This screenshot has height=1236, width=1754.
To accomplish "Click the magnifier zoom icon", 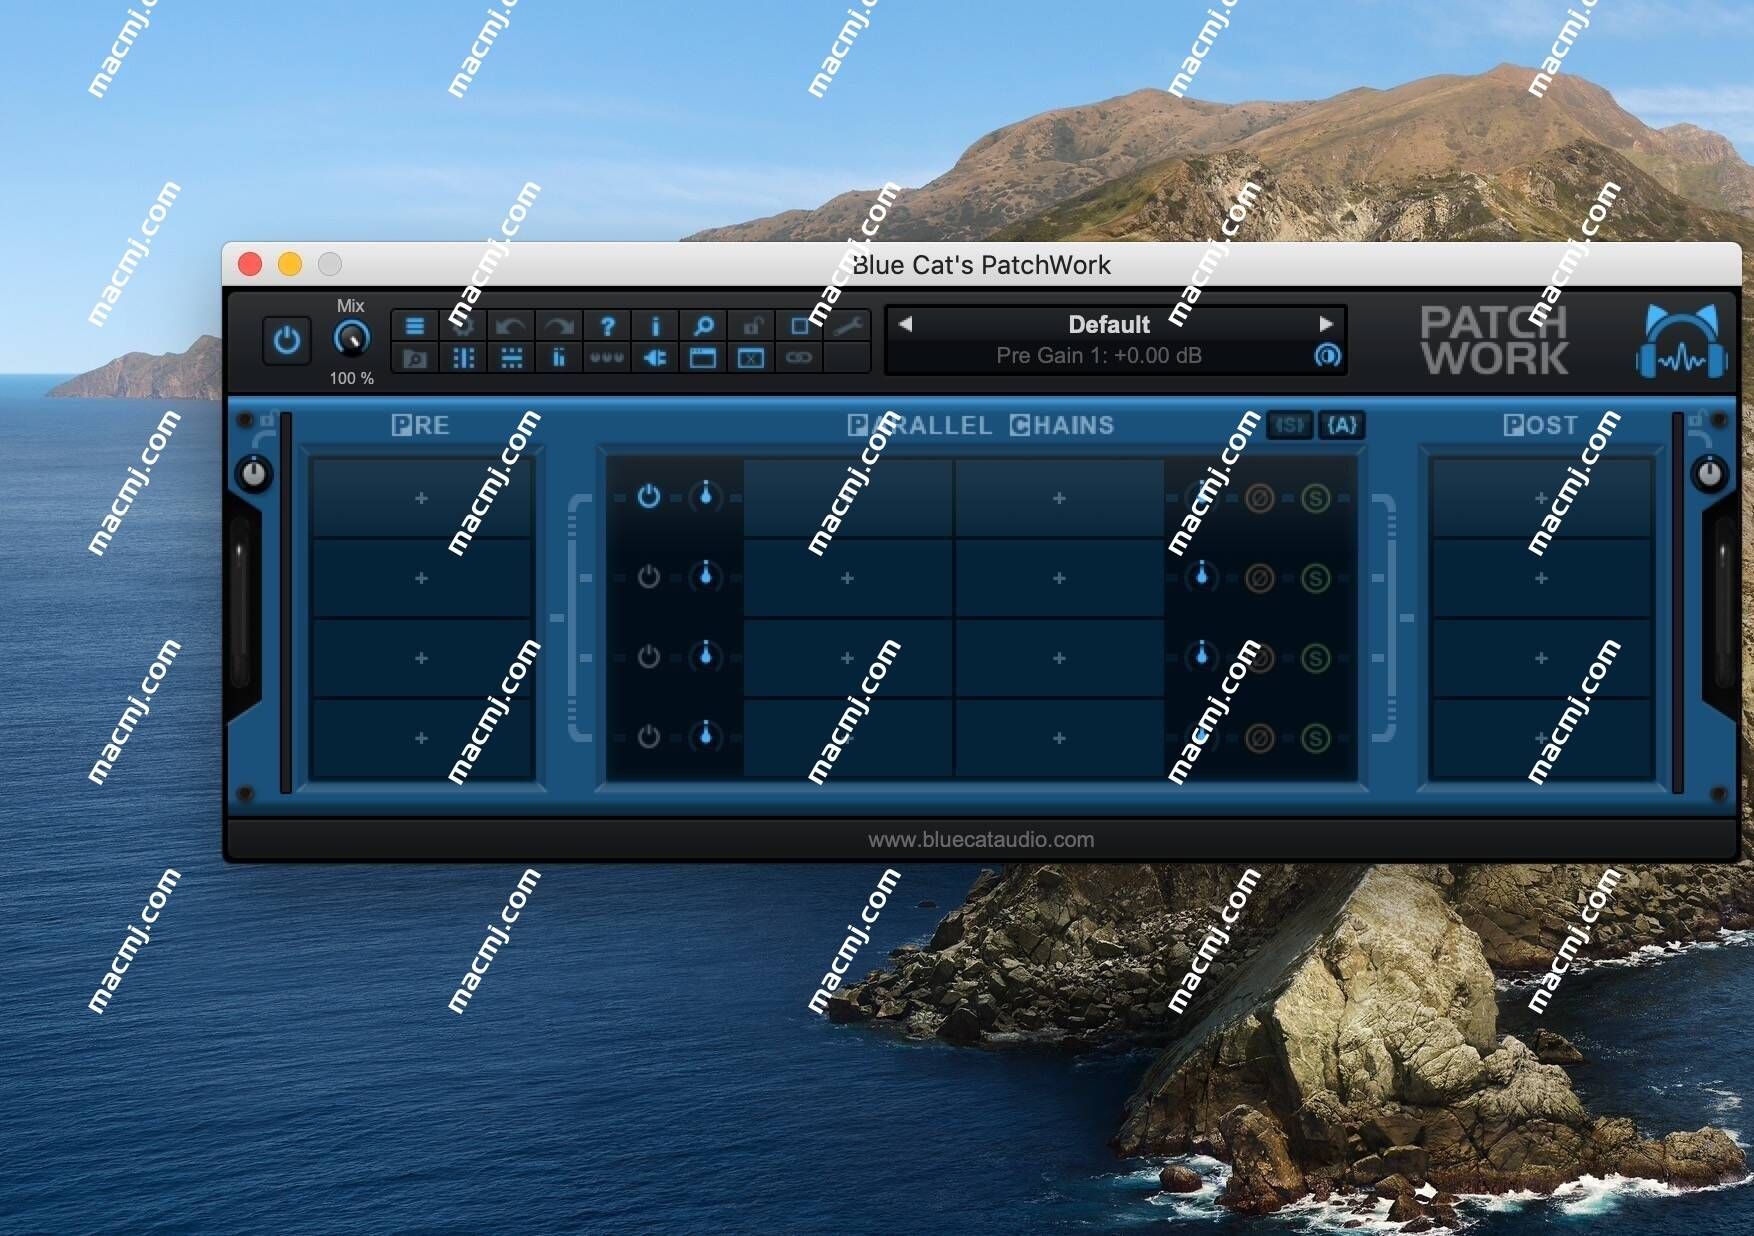I will point(703,326).
